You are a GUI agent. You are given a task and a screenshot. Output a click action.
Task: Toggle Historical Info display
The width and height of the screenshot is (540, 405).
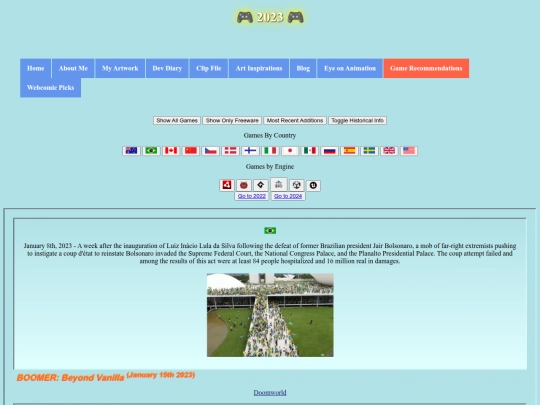(x=357, y=121)
